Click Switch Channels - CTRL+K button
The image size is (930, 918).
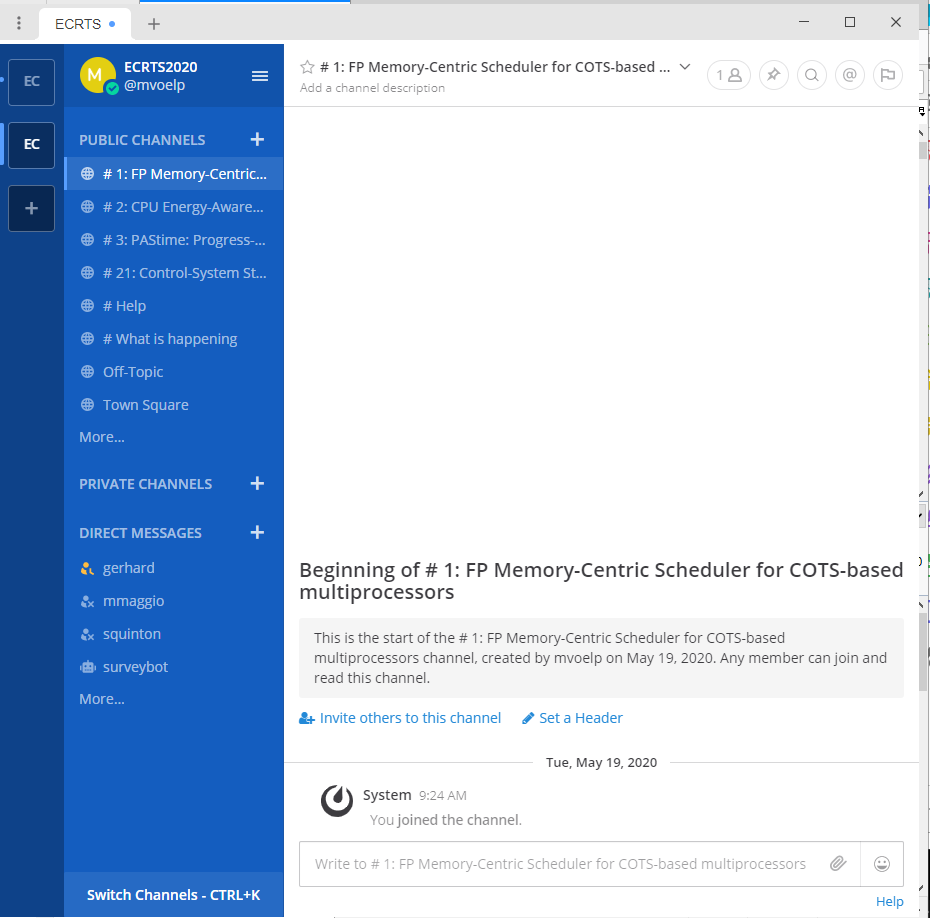coord(174,894)
